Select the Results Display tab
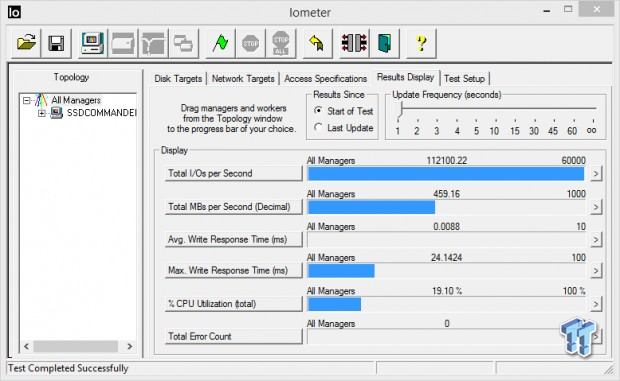 coord(405,77)
